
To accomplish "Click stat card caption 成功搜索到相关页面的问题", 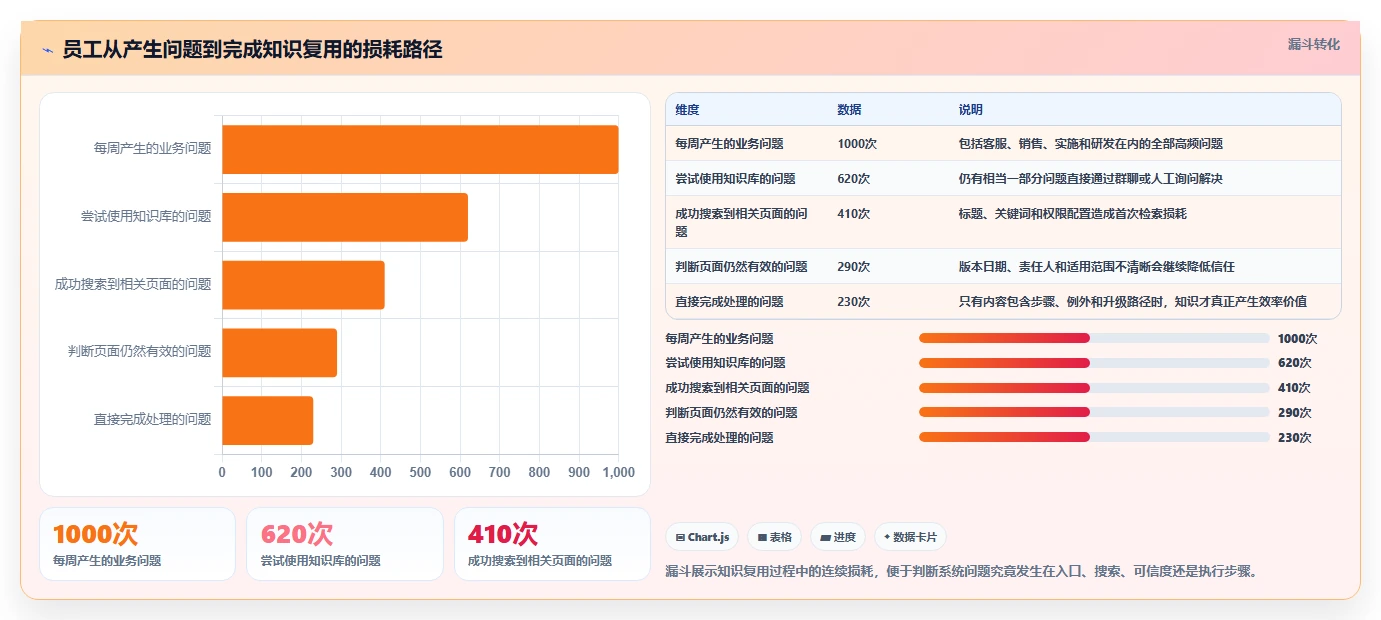I will pyautogui.click(x=540, y=561).
